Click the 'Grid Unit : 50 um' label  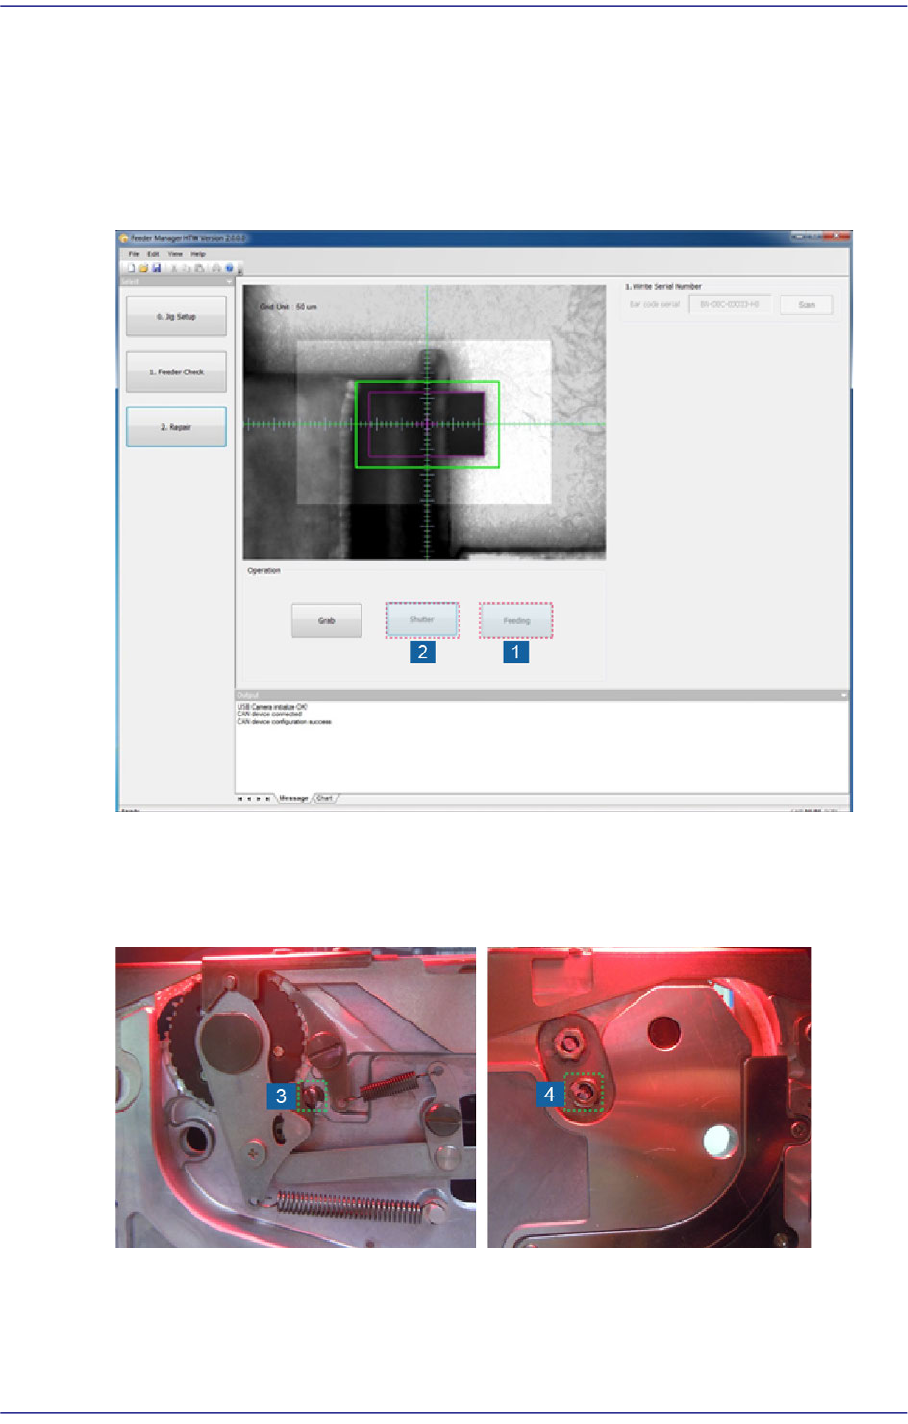[288, 307]
